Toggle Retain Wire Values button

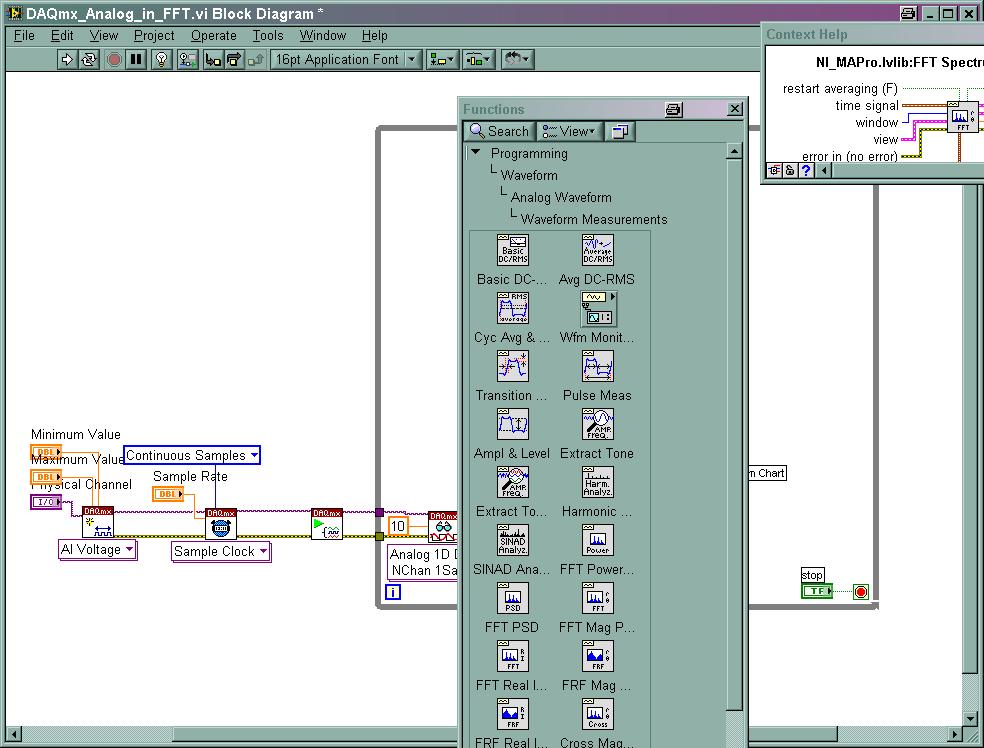click(x=187, y=60)
